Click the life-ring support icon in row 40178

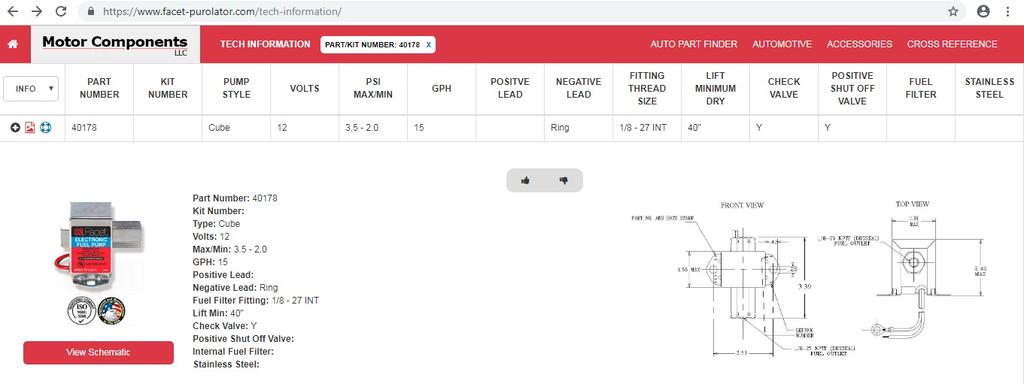(x=45, y=128)
